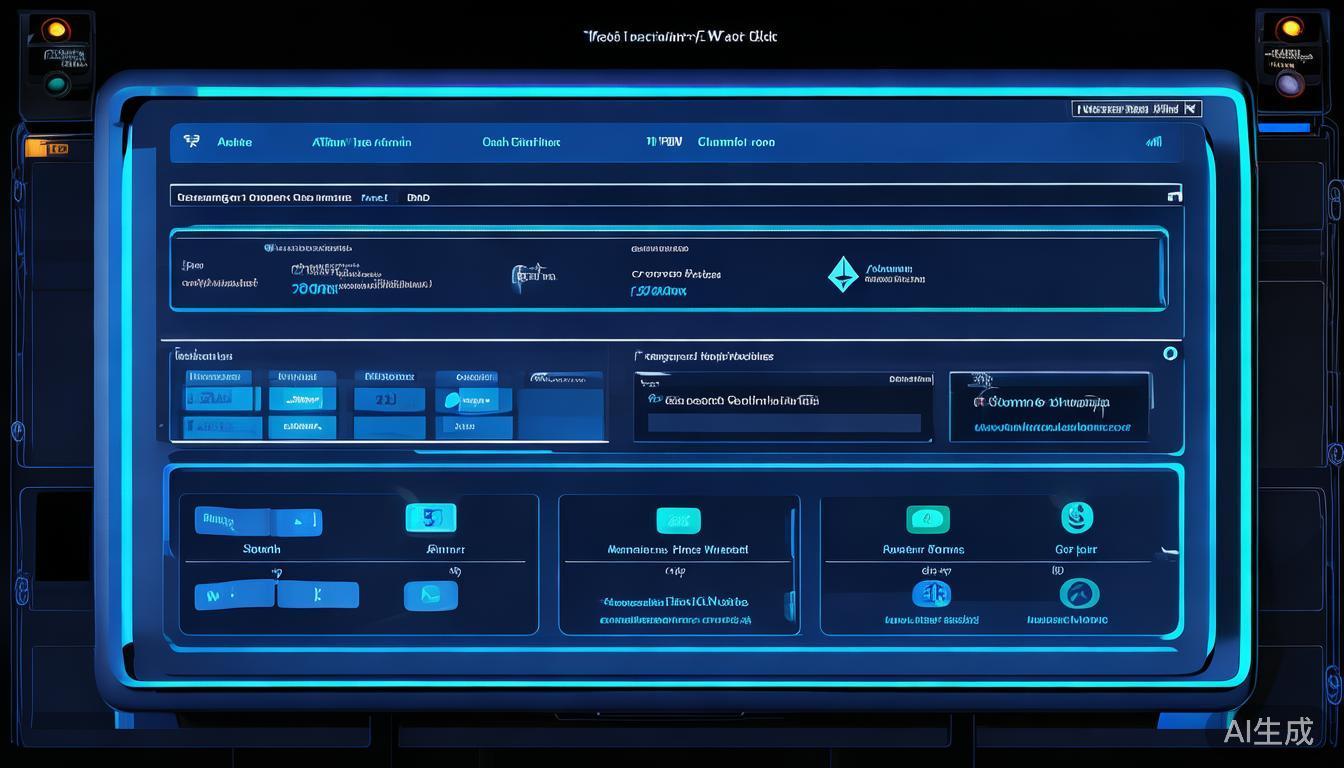
Task: Open the second navigation item starting with 'Atlum'
Action: 361,142
